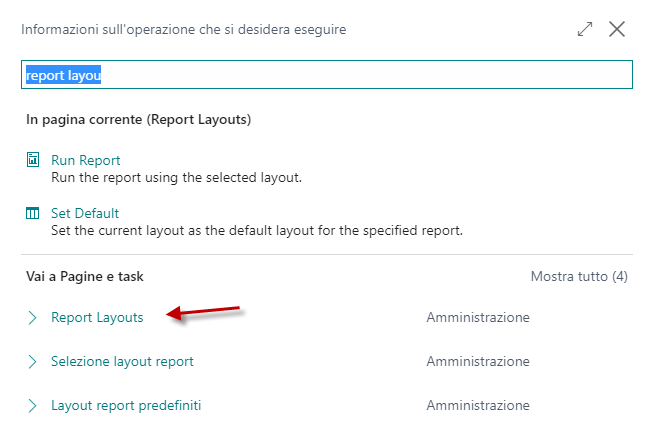This screenshot has width=651, height=434.
Task: Show all results via Mostra tutto (4)
Action: point(579,276)
